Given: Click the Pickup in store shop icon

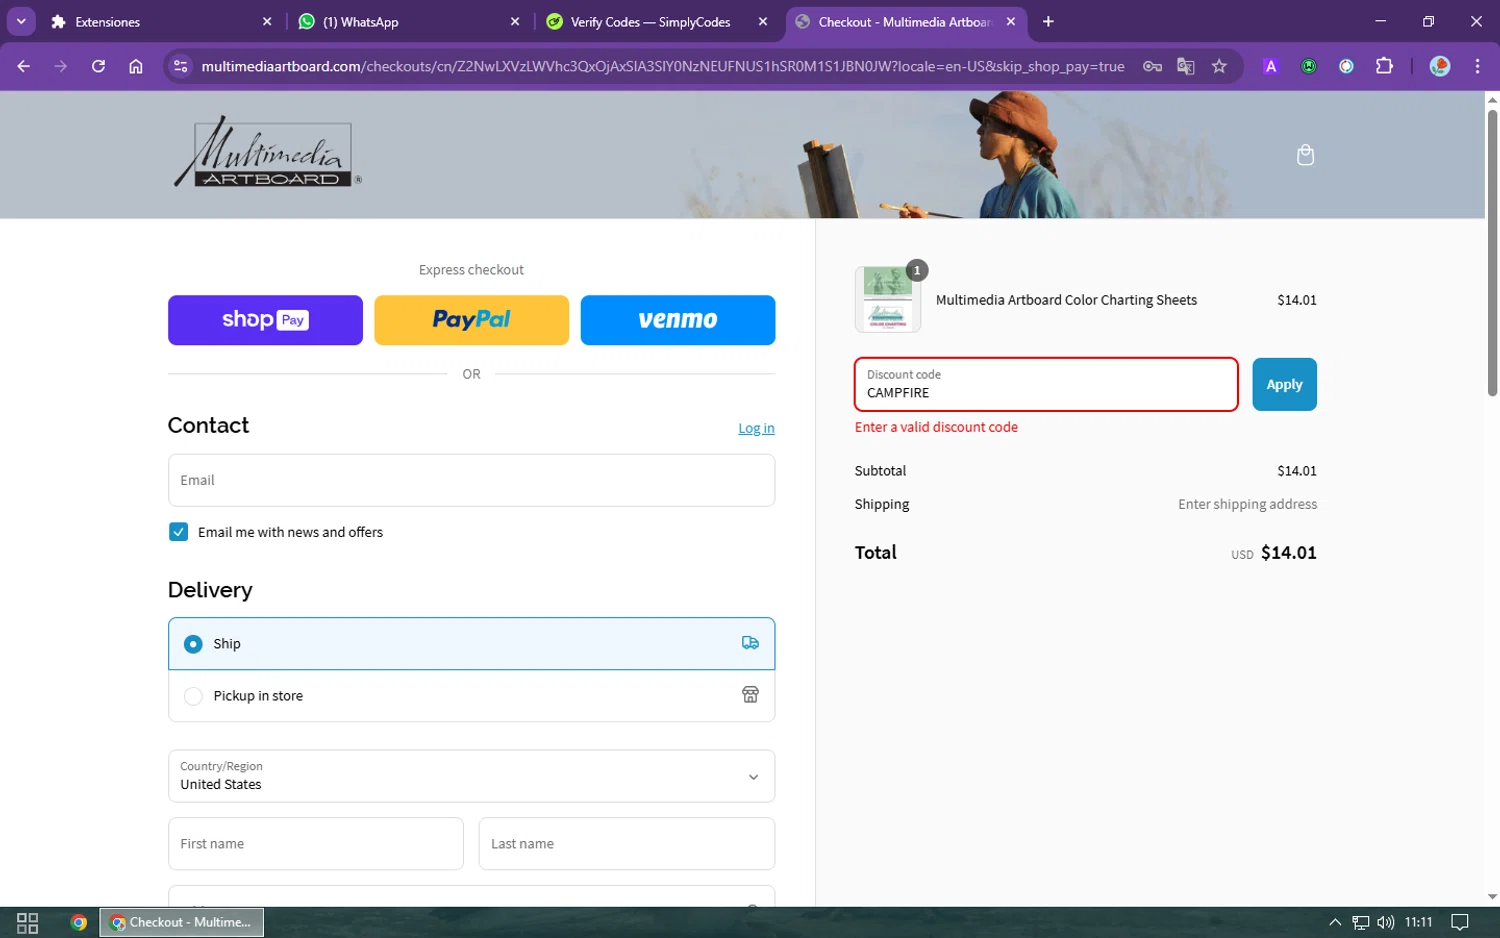Looking at the screenshot, I should pos(750,694).
